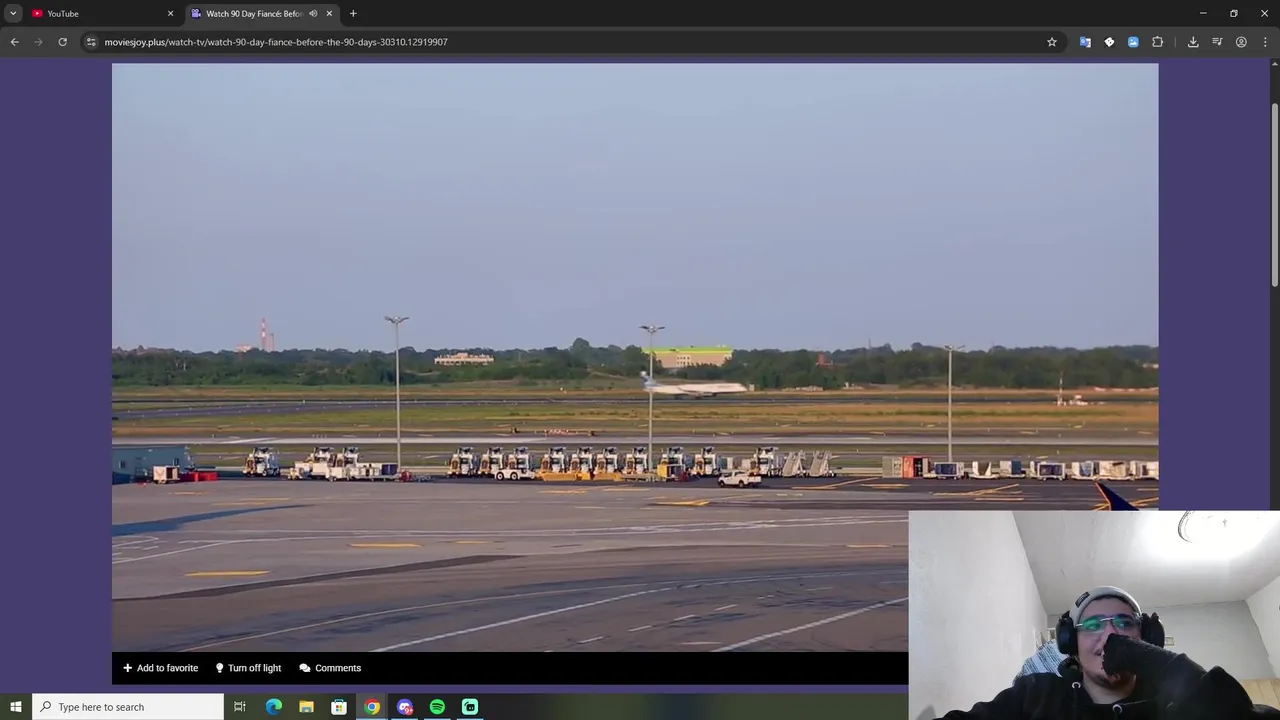Open the Streamlabs taskbar icon
The width and height of the screenshot is (1280, 720).
[x=470, y=707]
